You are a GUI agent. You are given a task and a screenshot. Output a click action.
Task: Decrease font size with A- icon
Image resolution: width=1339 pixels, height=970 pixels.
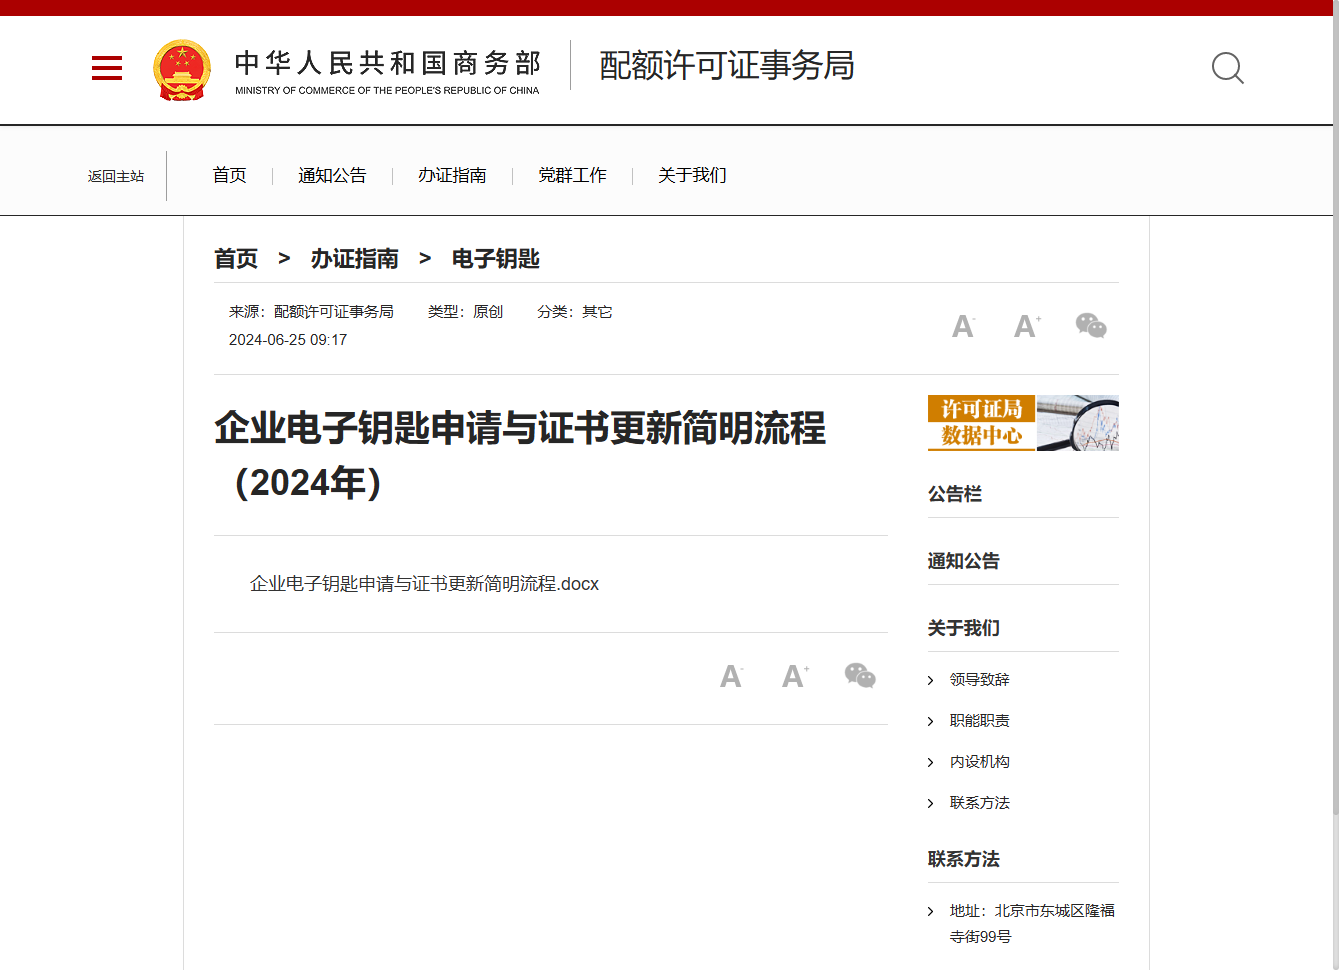point(963,325)
